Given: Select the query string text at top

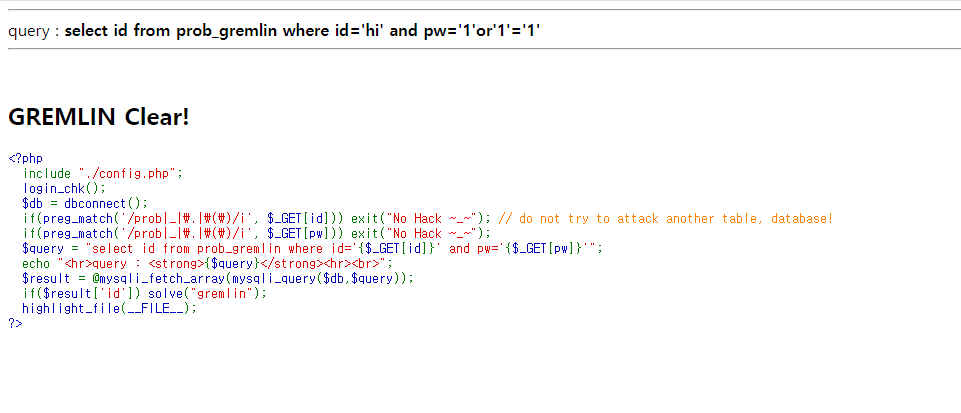Looking at the screenshot, I should click(302, 30).
